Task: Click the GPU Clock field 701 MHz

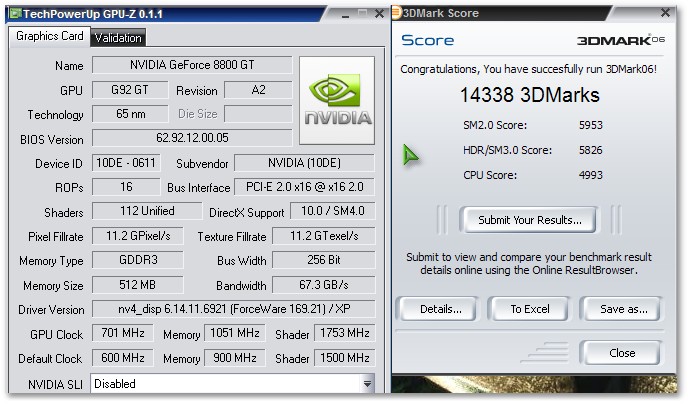Action: click(x=122, y=333)
